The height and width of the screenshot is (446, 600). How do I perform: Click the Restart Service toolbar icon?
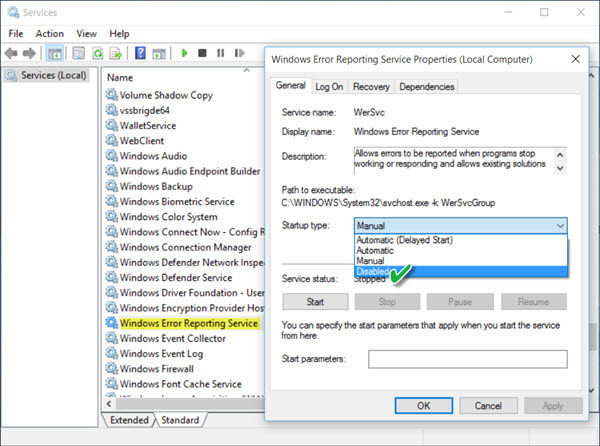pos(239,53)
